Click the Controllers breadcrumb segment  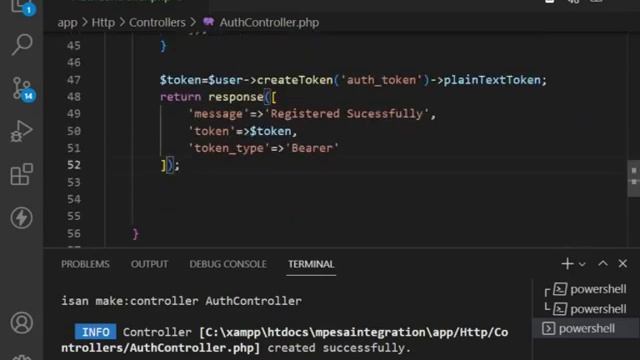(x=157, y=22)
